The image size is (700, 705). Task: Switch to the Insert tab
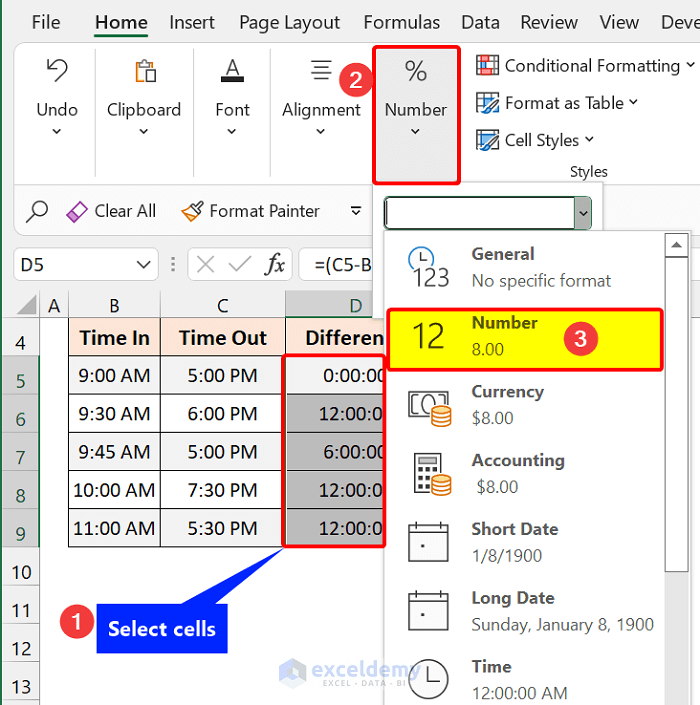coord(192,22)
